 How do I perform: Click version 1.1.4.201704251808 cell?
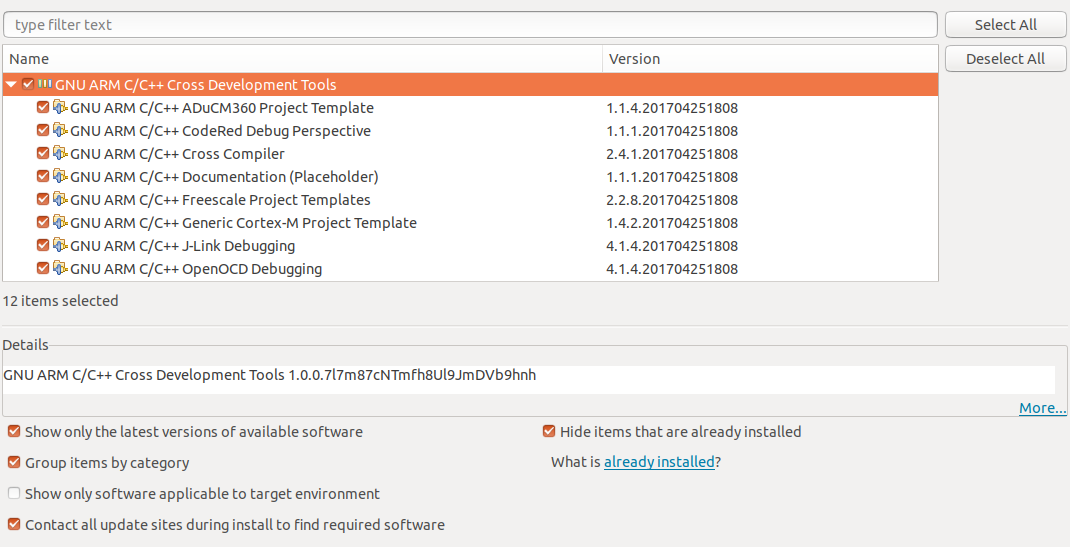pyautogui.click(x=672, y=108)
